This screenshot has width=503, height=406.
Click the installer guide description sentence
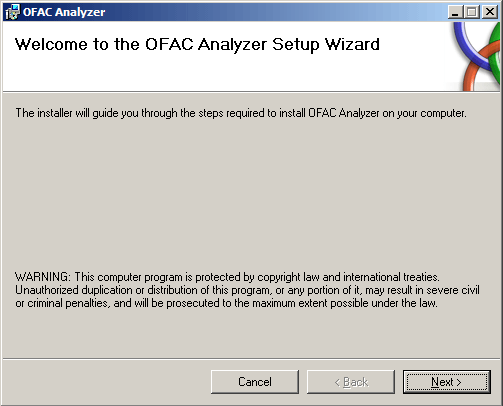241,113
